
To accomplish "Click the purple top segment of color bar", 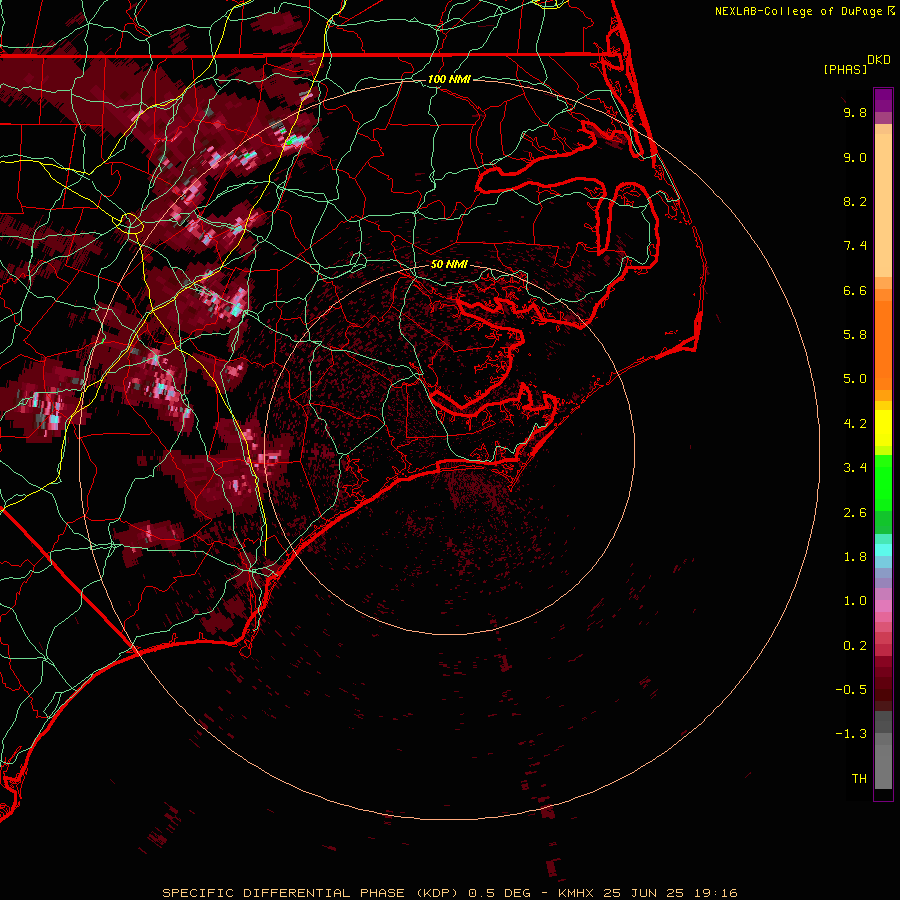I will 883,100.
